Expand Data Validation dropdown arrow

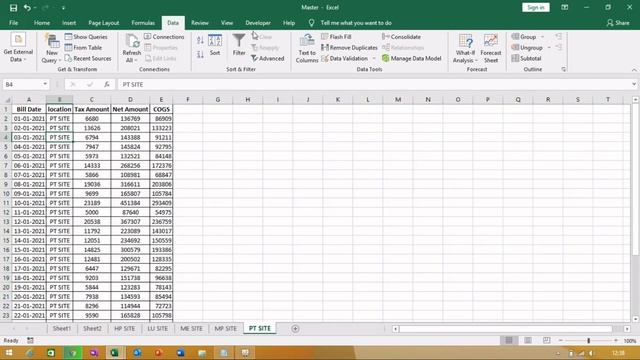click(374, 58)
